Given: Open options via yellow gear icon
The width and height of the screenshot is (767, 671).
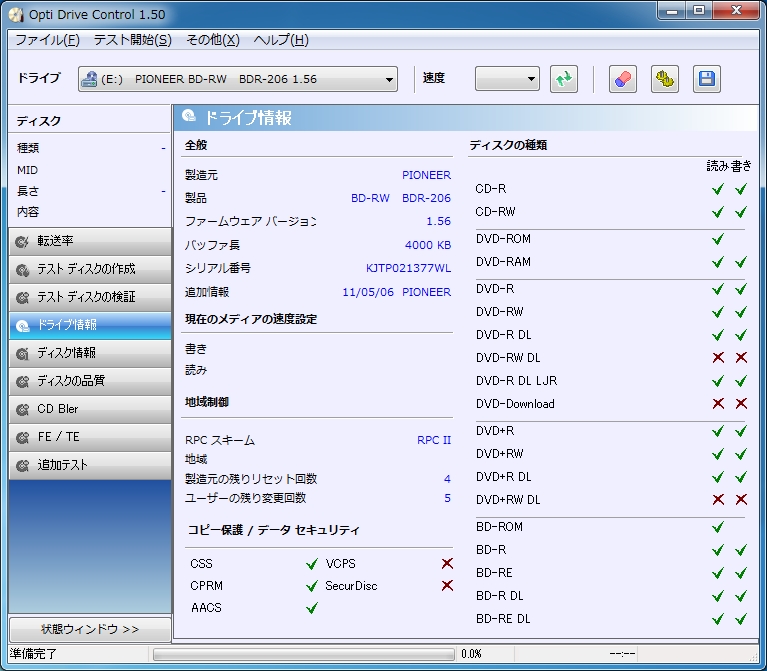Looking at the screenshot, I should coord(665,79).
